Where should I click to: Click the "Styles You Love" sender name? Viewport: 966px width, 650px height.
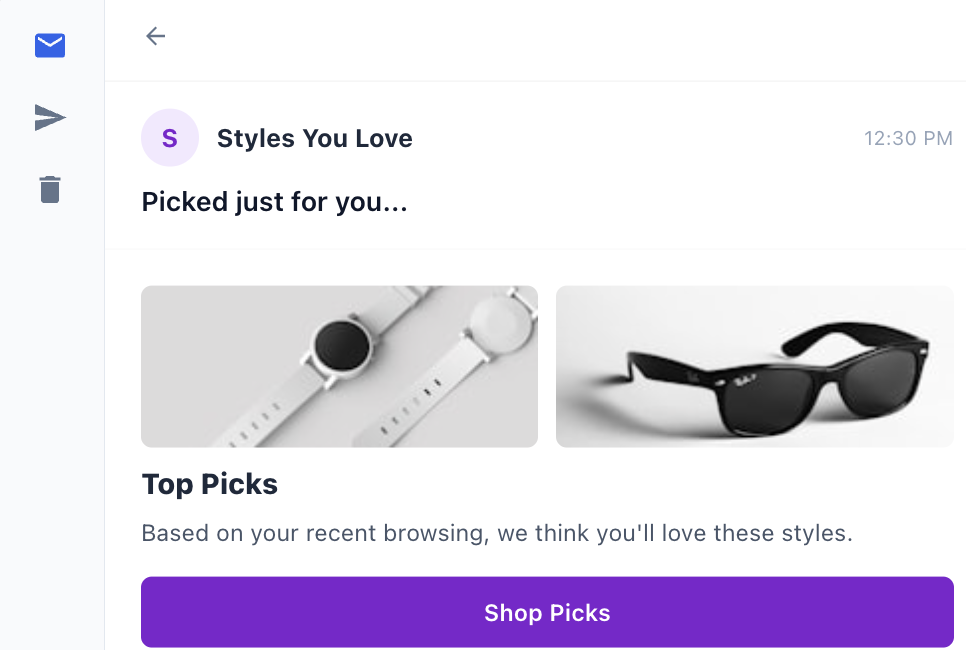tap(314, 138)
